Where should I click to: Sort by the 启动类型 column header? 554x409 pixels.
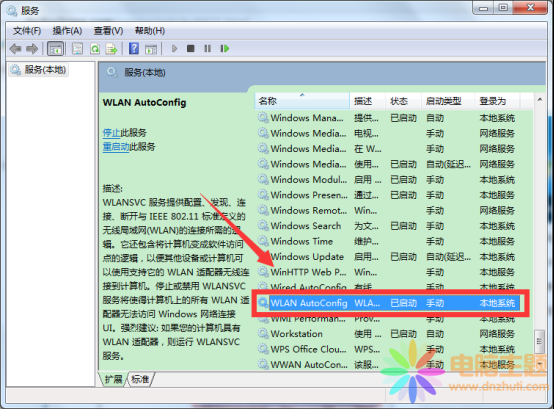pos(448,101)
